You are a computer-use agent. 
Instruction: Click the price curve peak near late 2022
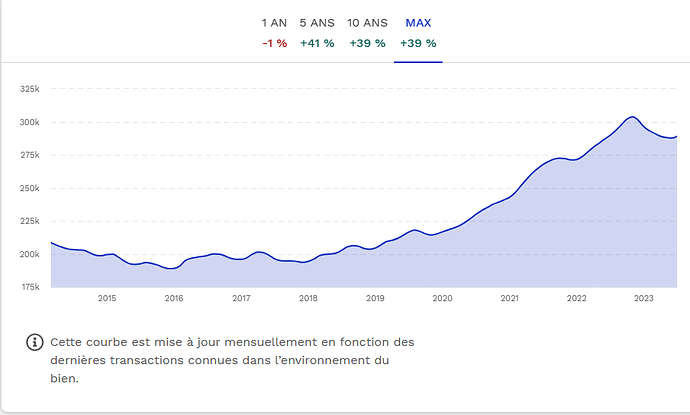tap(632, 117)
